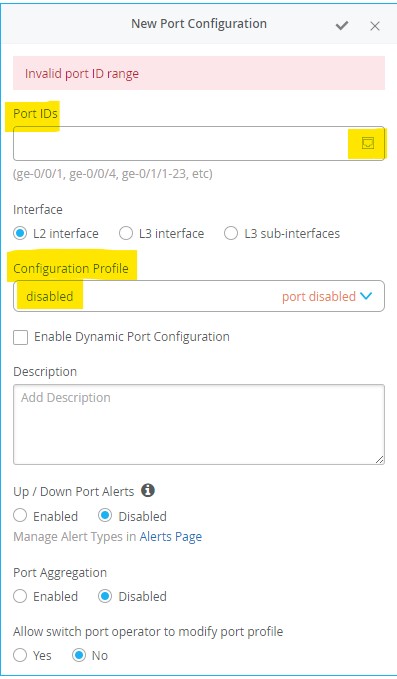
Task: Set Up / Down Port Alerts to Enabled
Action: coord(20,516)
